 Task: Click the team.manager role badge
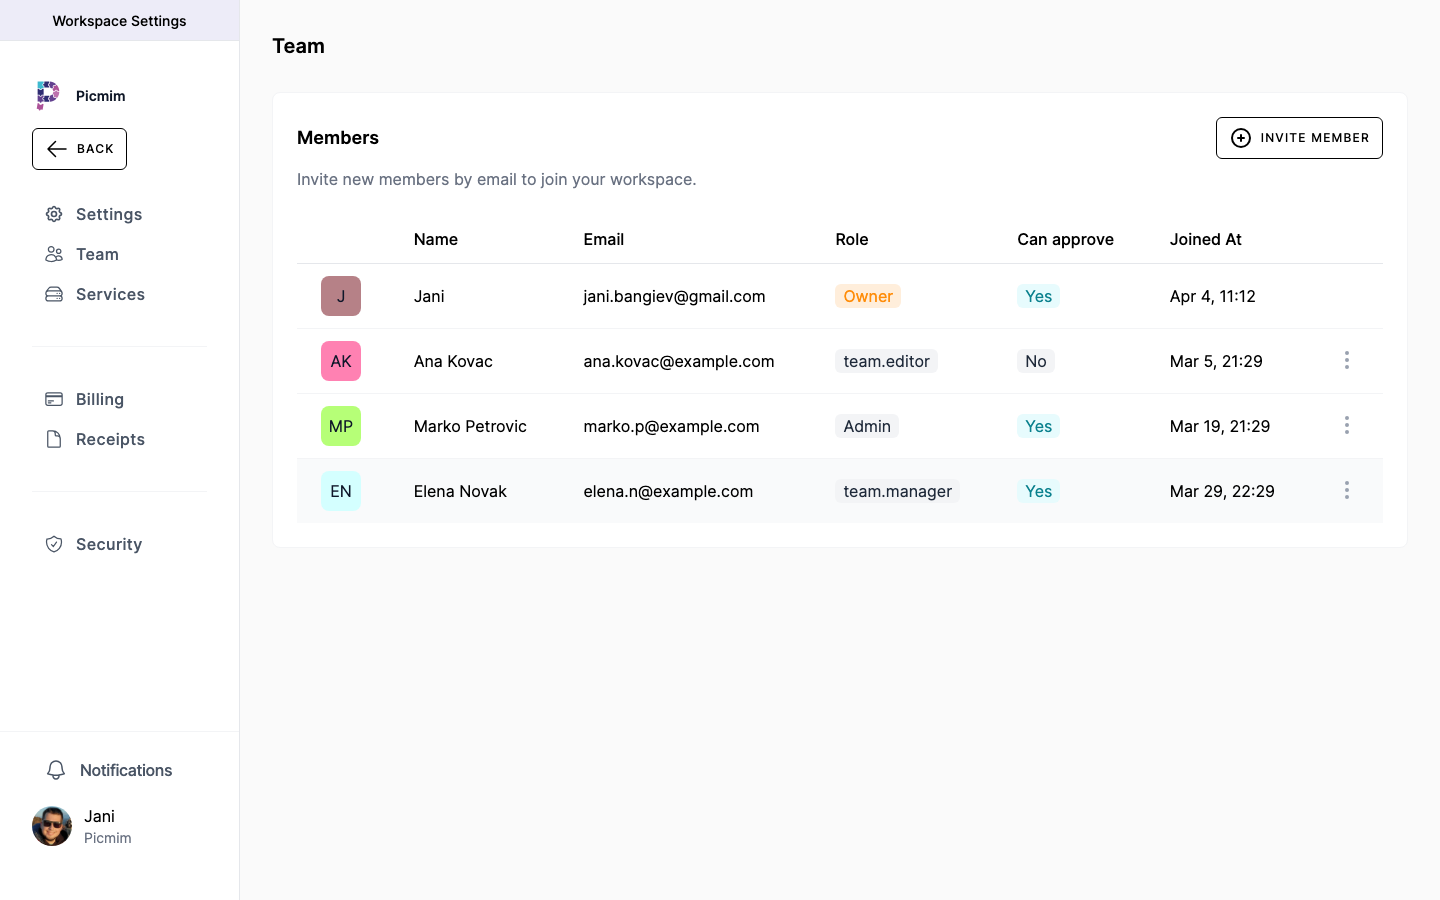point(897,491)
